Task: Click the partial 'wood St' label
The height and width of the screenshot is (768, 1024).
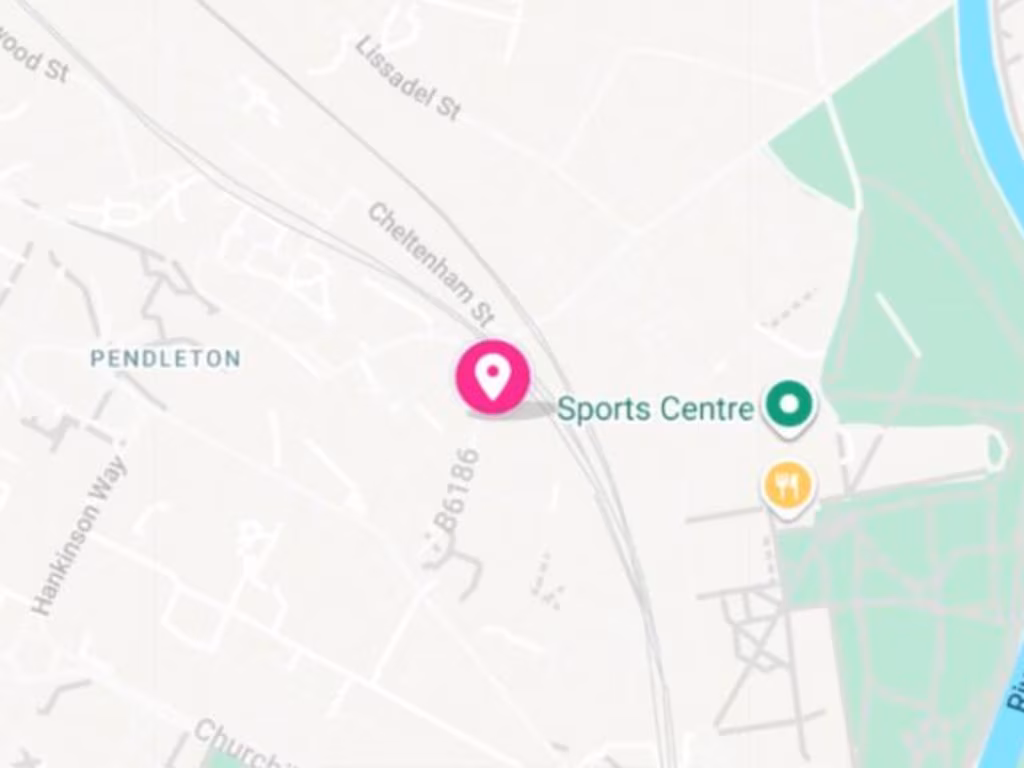Action: click(34, 56)
